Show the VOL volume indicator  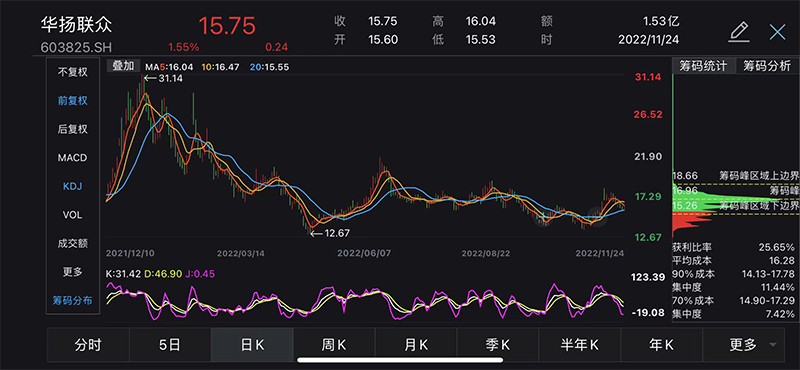(x=72, y=215)
